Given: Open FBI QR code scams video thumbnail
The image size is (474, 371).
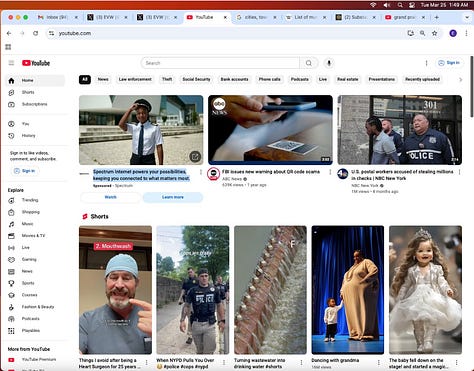Looking at the screenshot, I should 270,130.
